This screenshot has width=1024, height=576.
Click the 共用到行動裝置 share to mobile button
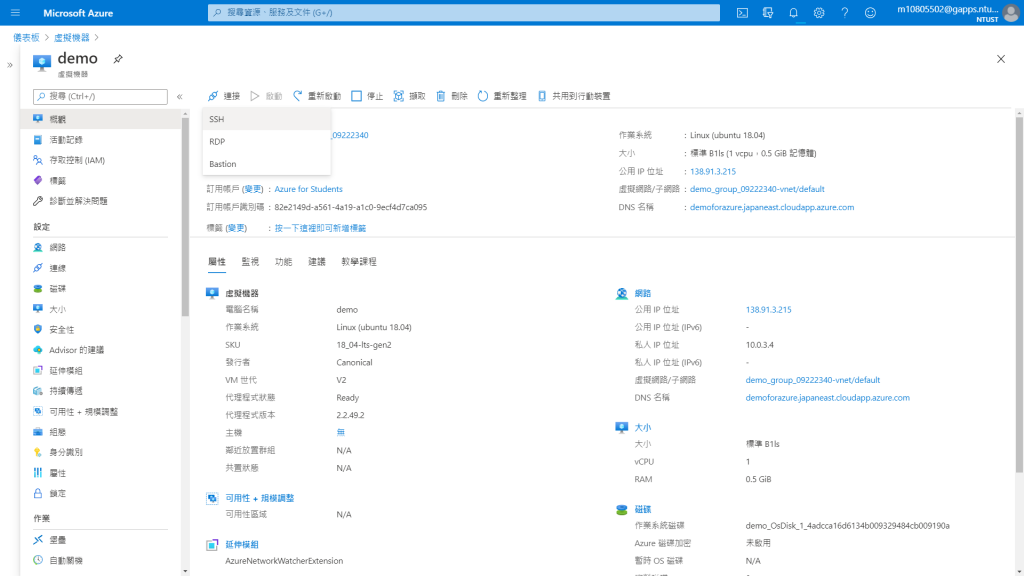coord(574,96)
